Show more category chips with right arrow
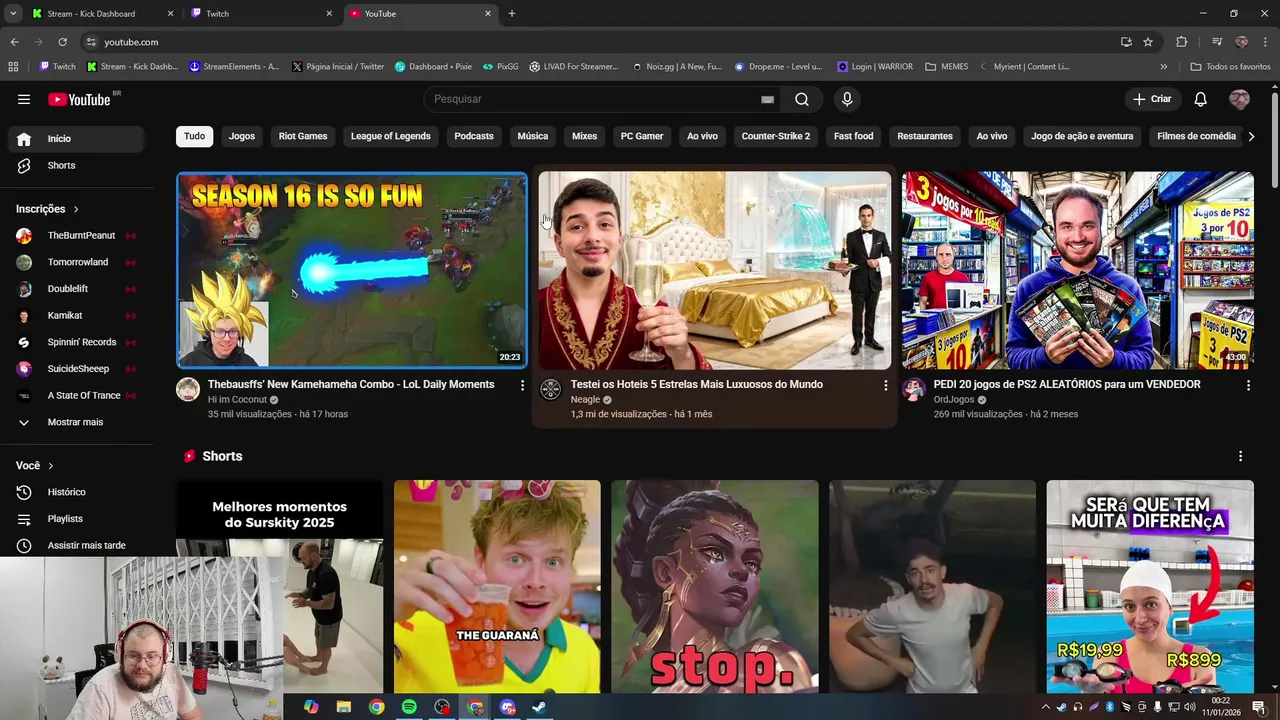Viewport: 1280px width, 720px height. point(1251,136)
